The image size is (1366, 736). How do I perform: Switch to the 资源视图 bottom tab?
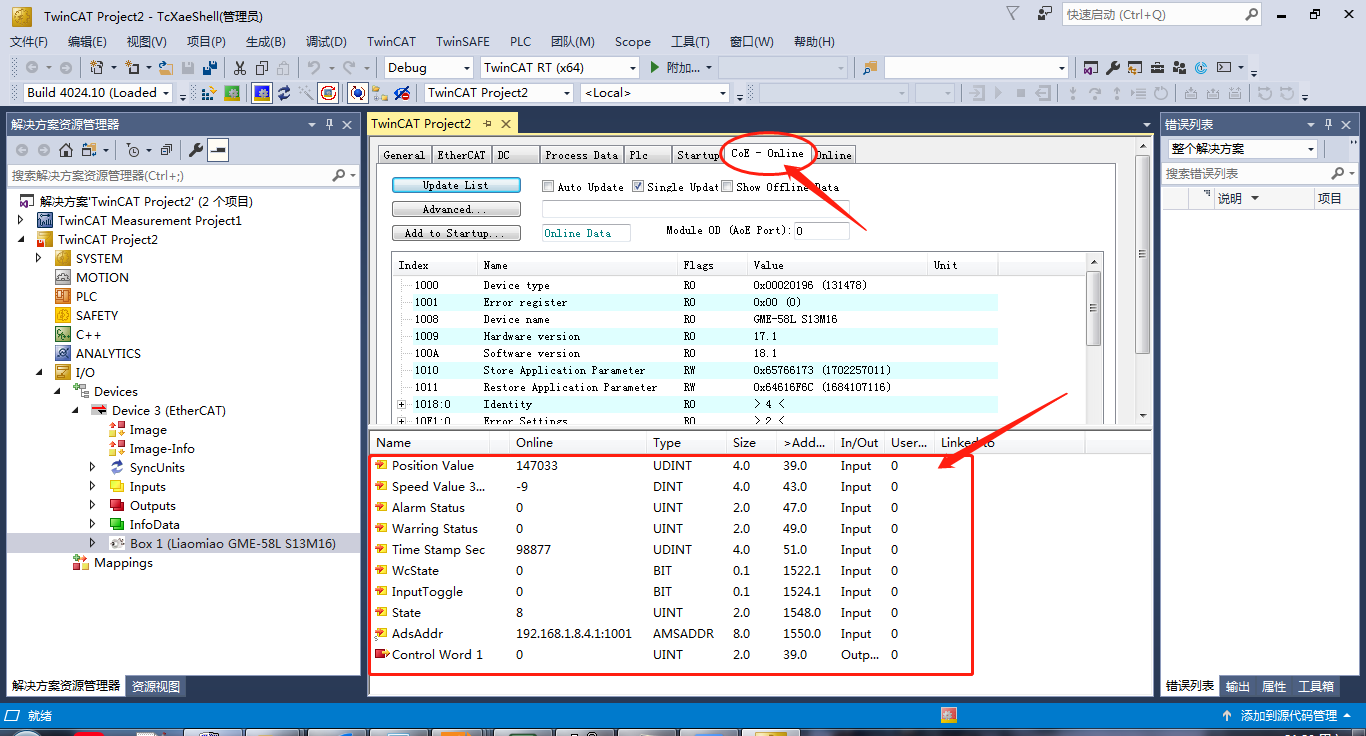(156, 686)
